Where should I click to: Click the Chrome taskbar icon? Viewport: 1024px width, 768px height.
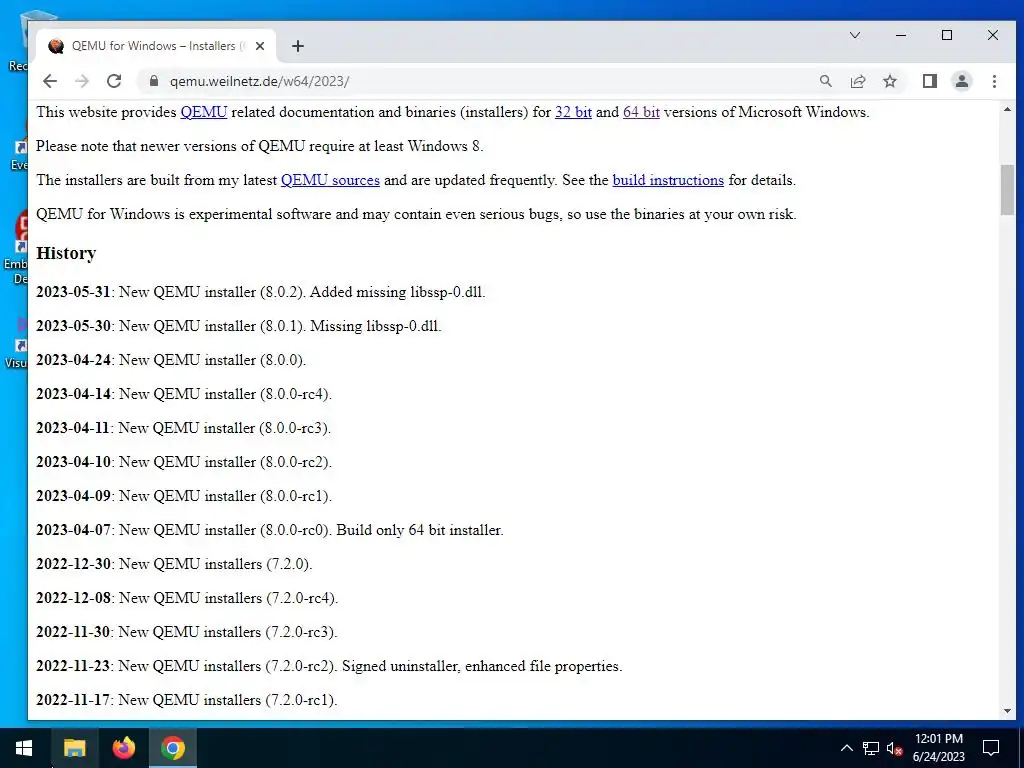tap(173, 748)
